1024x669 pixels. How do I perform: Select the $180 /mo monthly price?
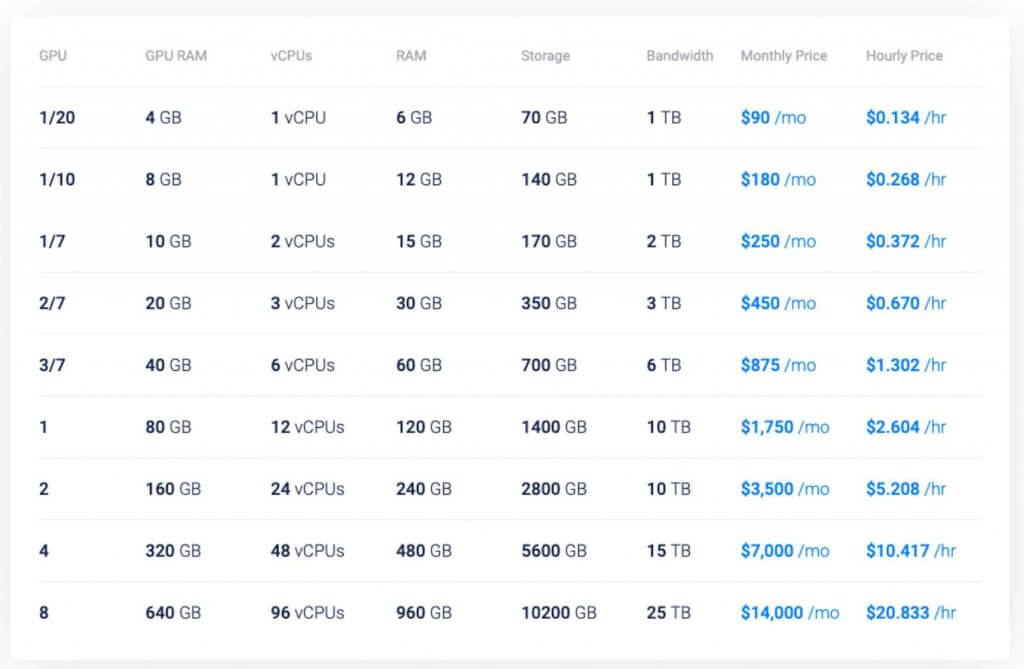(x=778, y=180)
